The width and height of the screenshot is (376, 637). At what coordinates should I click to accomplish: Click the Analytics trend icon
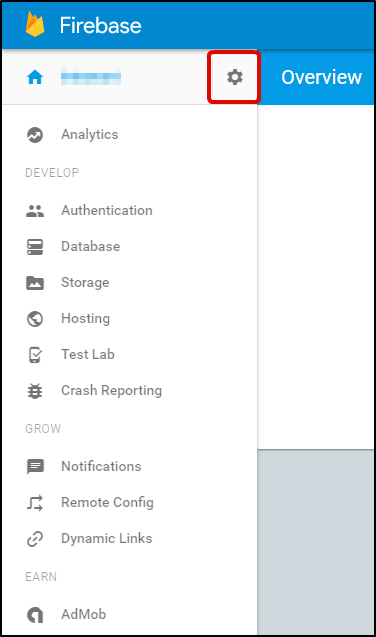35,135
